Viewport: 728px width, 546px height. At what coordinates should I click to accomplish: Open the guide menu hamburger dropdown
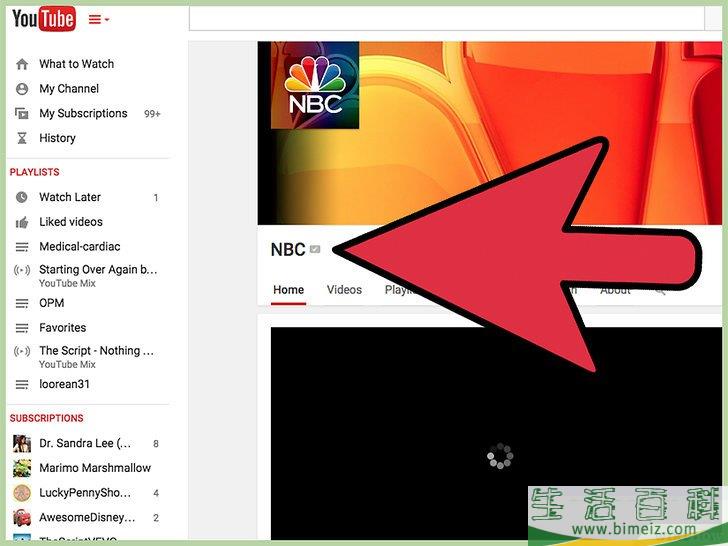coord(99,20)
